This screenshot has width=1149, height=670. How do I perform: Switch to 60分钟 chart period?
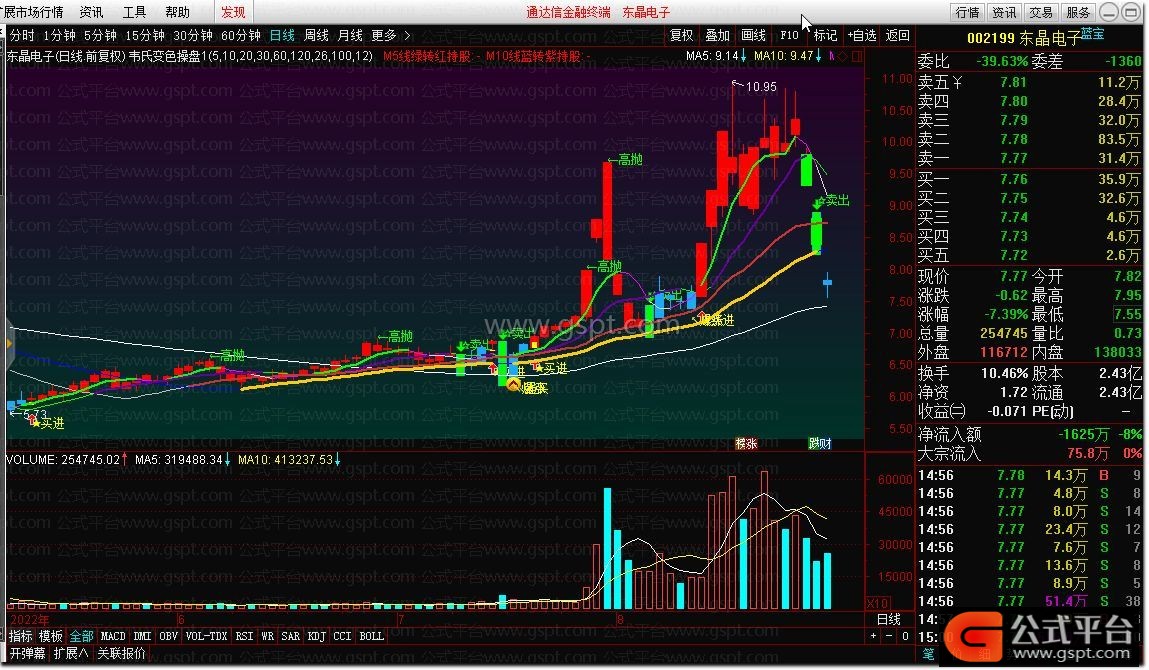tap(241, 35)
